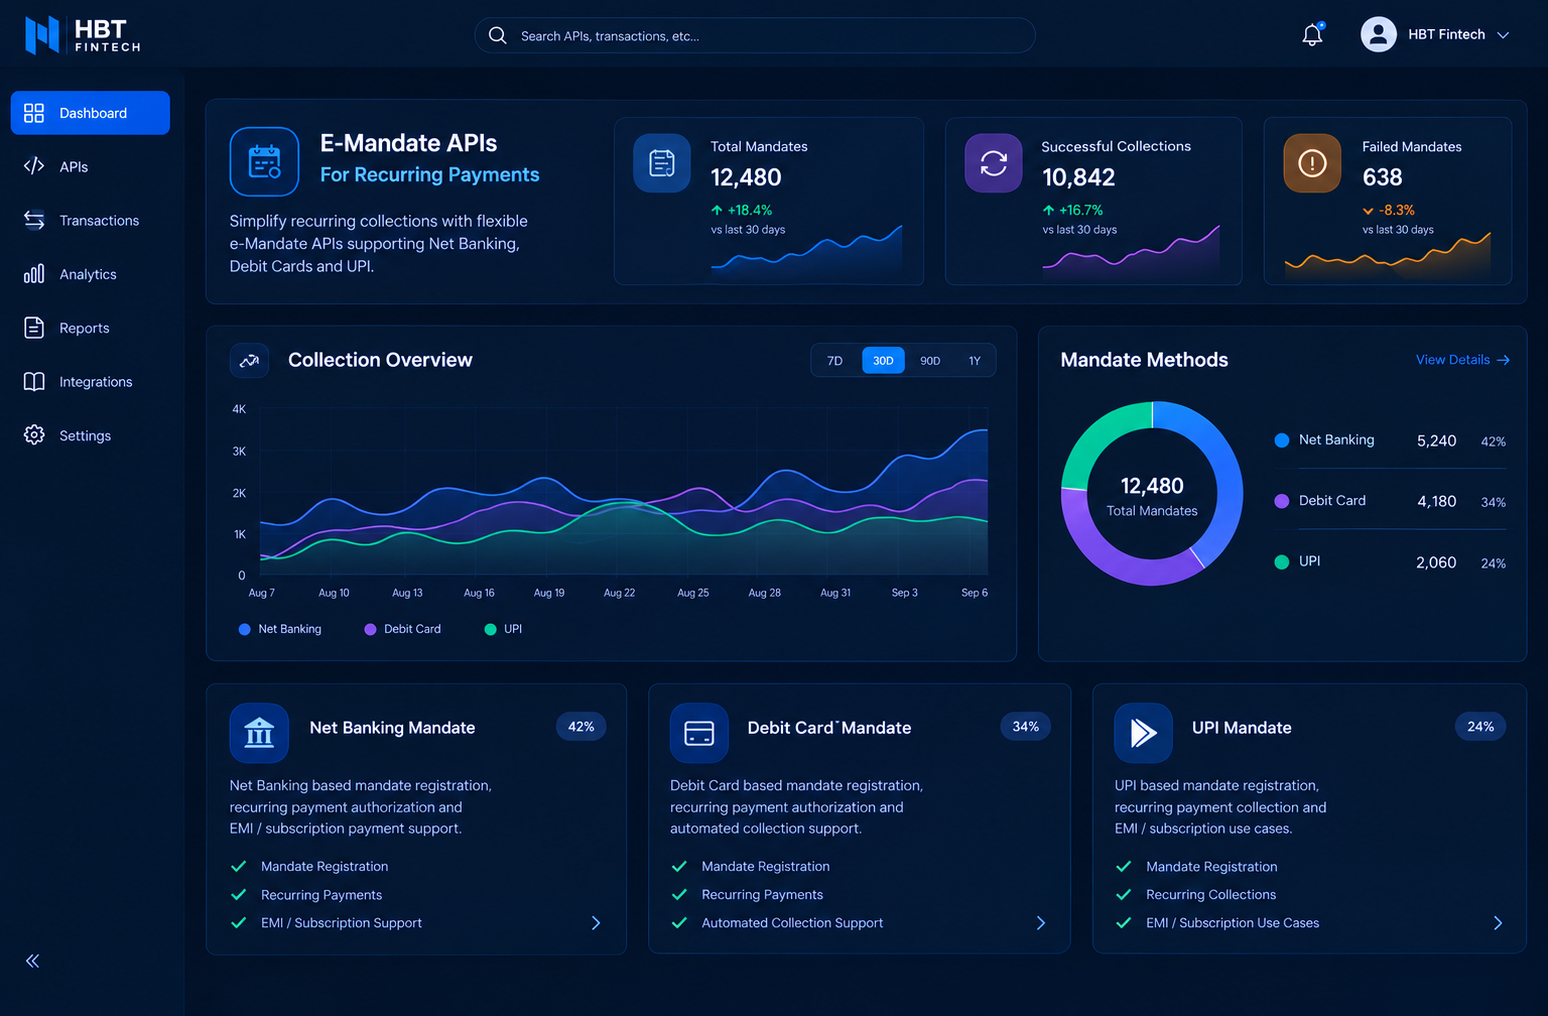Click the 42% badge on Net Banking Mandate
Screen dimensions: 1548x1016
pos(581,727)
